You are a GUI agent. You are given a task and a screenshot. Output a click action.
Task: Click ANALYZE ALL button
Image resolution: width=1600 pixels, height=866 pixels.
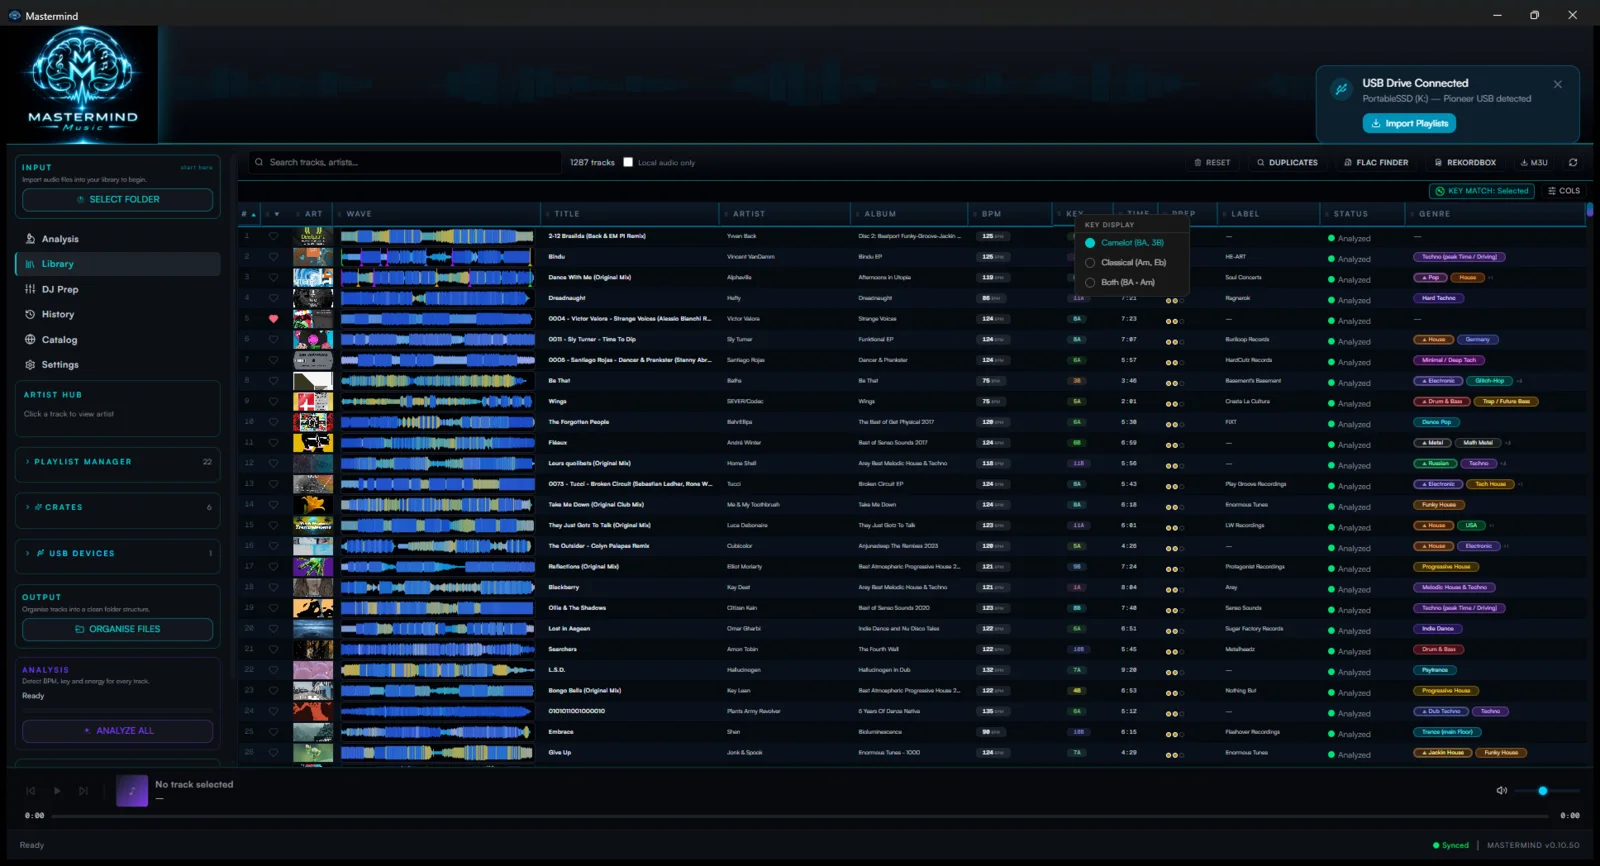point(118,731)
